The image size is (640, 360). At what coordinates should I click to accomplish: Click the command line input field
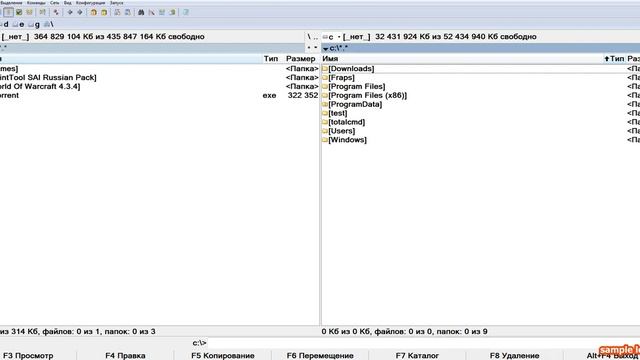coord(424,343)
